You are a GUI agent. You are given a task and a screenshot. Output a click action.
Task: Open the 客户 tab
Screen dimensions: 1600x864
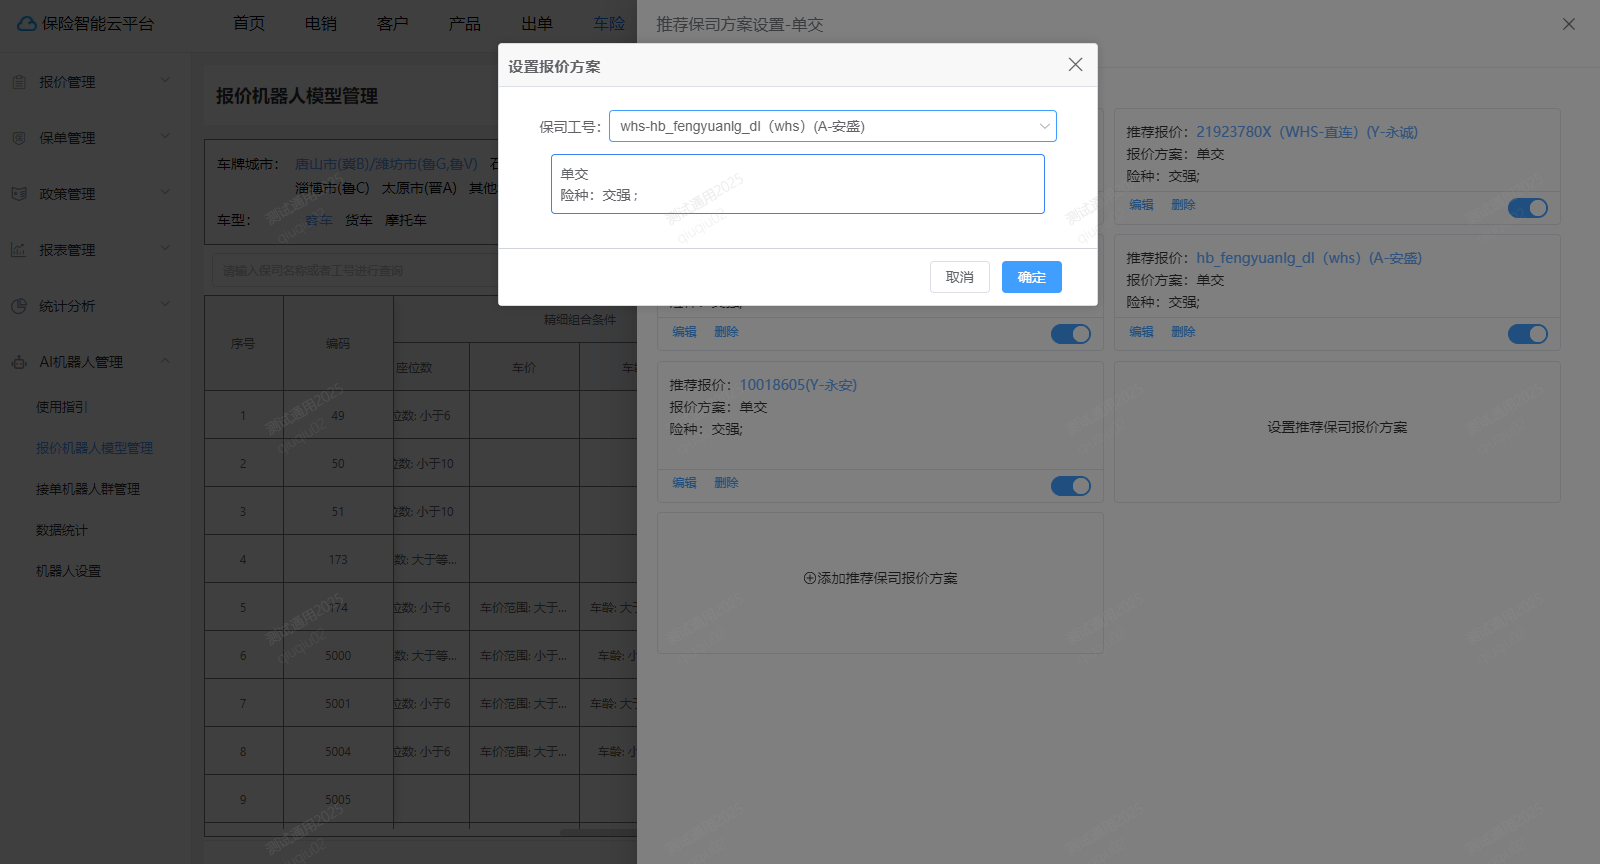coord(393,24)
